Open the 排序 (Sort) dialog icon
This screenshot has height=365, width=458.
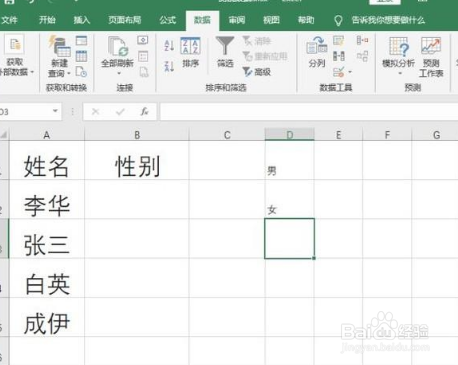(x=190, y=46)
